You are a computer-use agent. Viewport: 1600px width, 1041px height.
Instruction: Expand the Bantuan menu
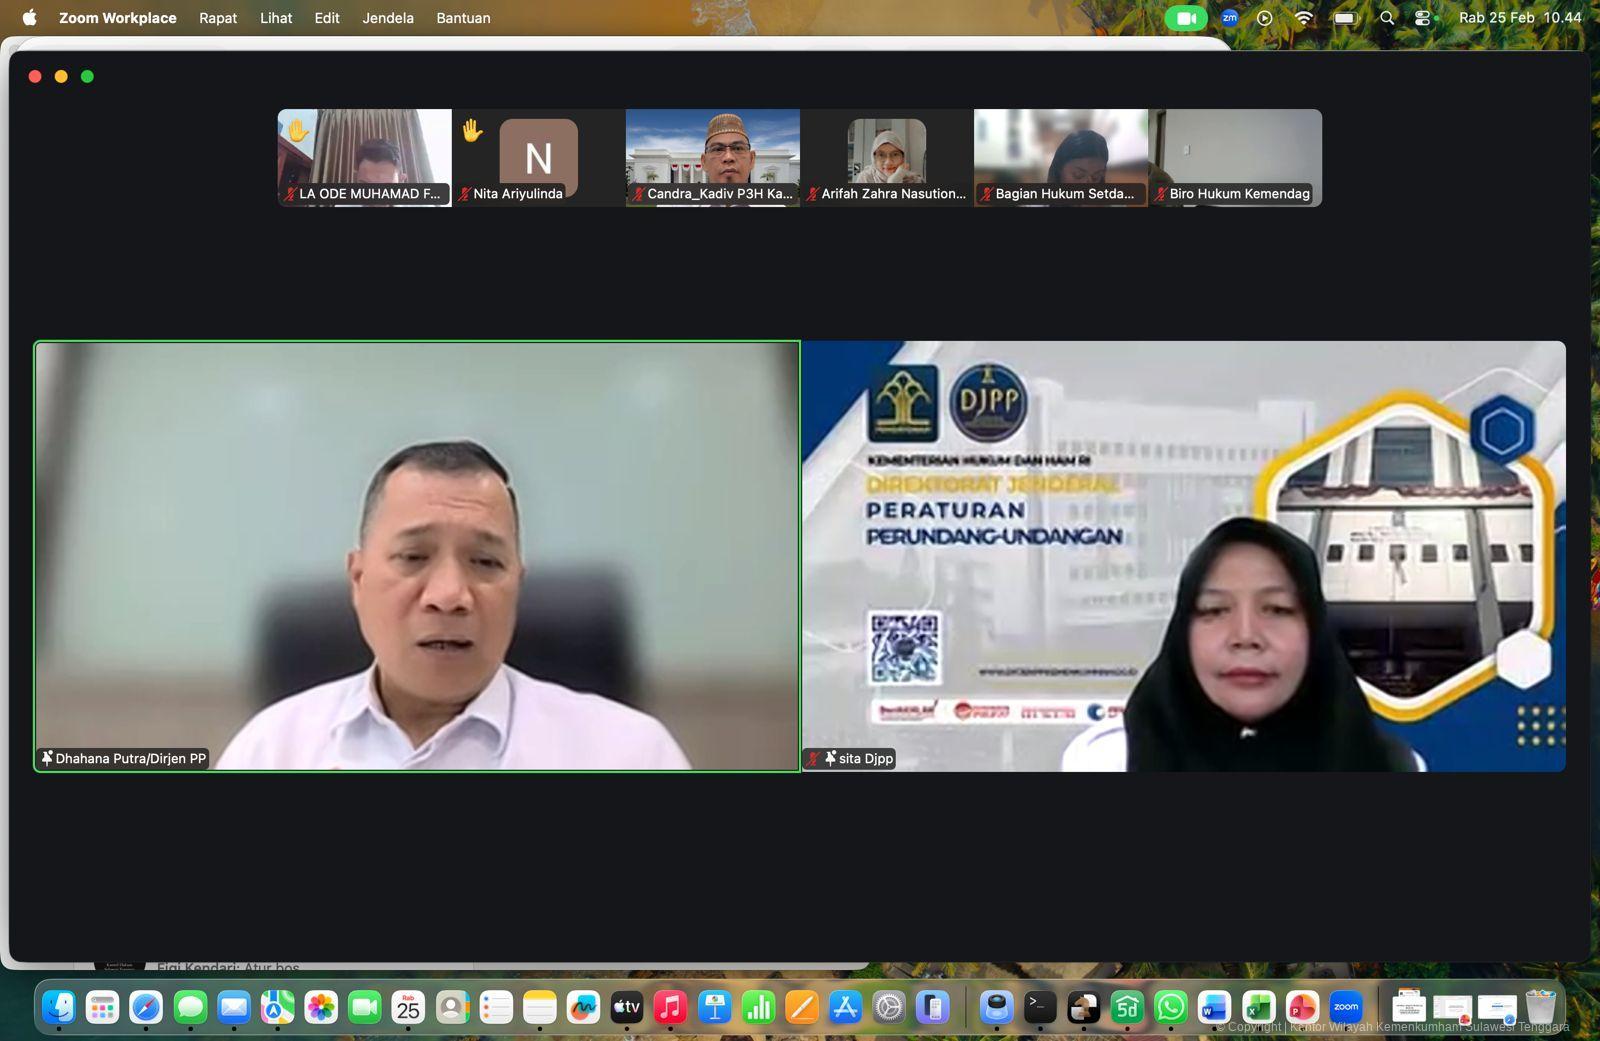point(463,18)
